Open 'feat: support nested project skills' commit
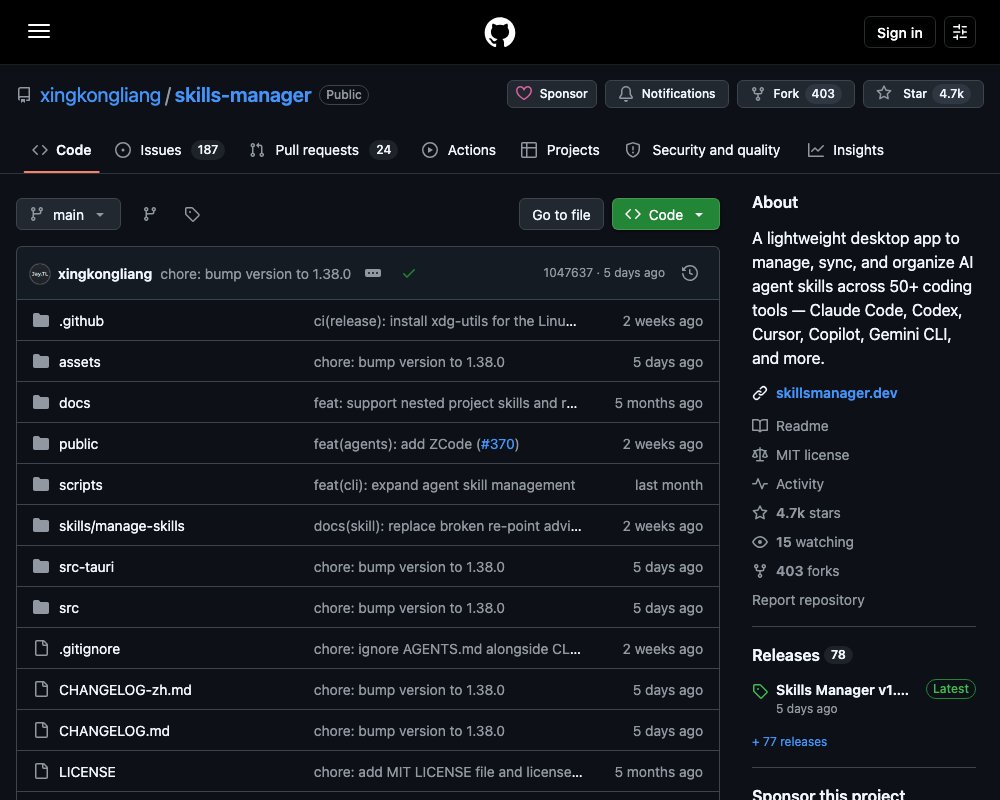This screenshot has height=800, width=1000. [x=445, y=403]
